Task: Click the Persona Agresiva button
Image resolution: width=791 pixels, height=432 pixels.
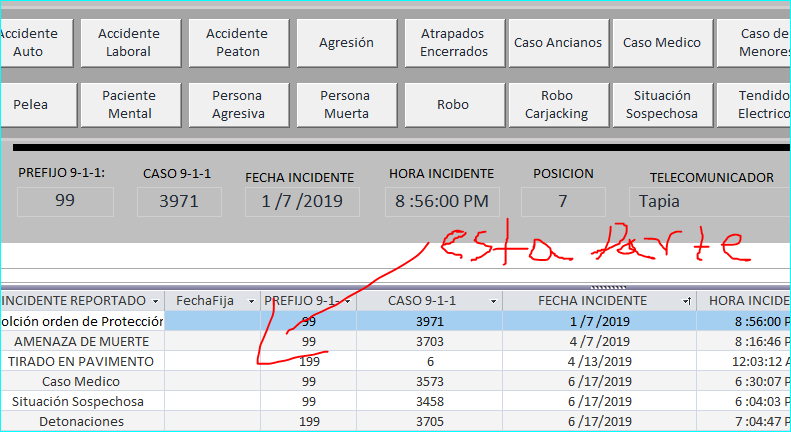Action: pos(237,104)
